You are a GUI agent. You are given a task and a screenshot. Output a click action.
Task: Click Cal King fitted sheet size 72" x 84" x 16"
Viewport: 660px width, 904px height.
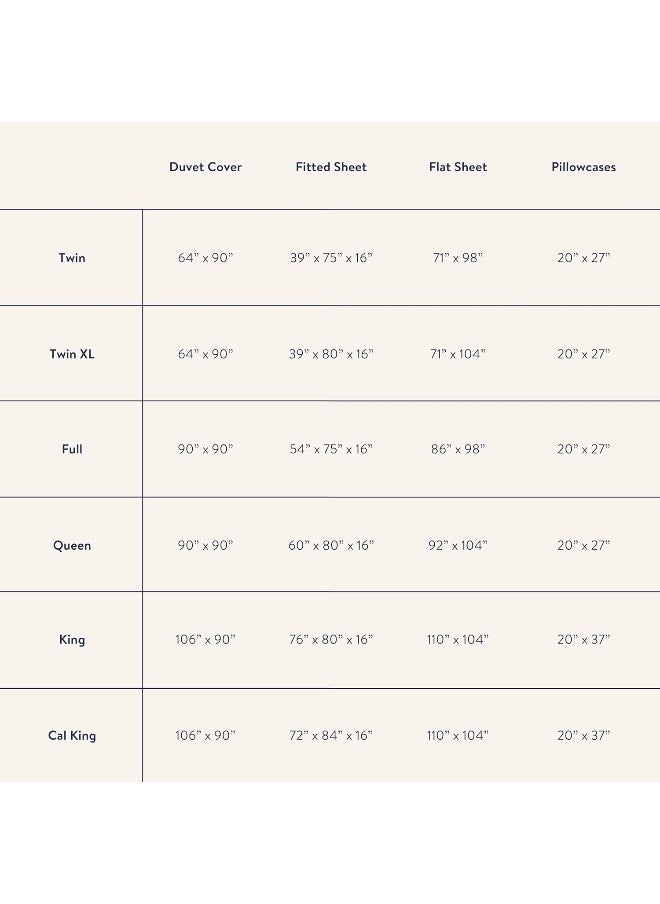pyautogui.click(x=331, y=735)
